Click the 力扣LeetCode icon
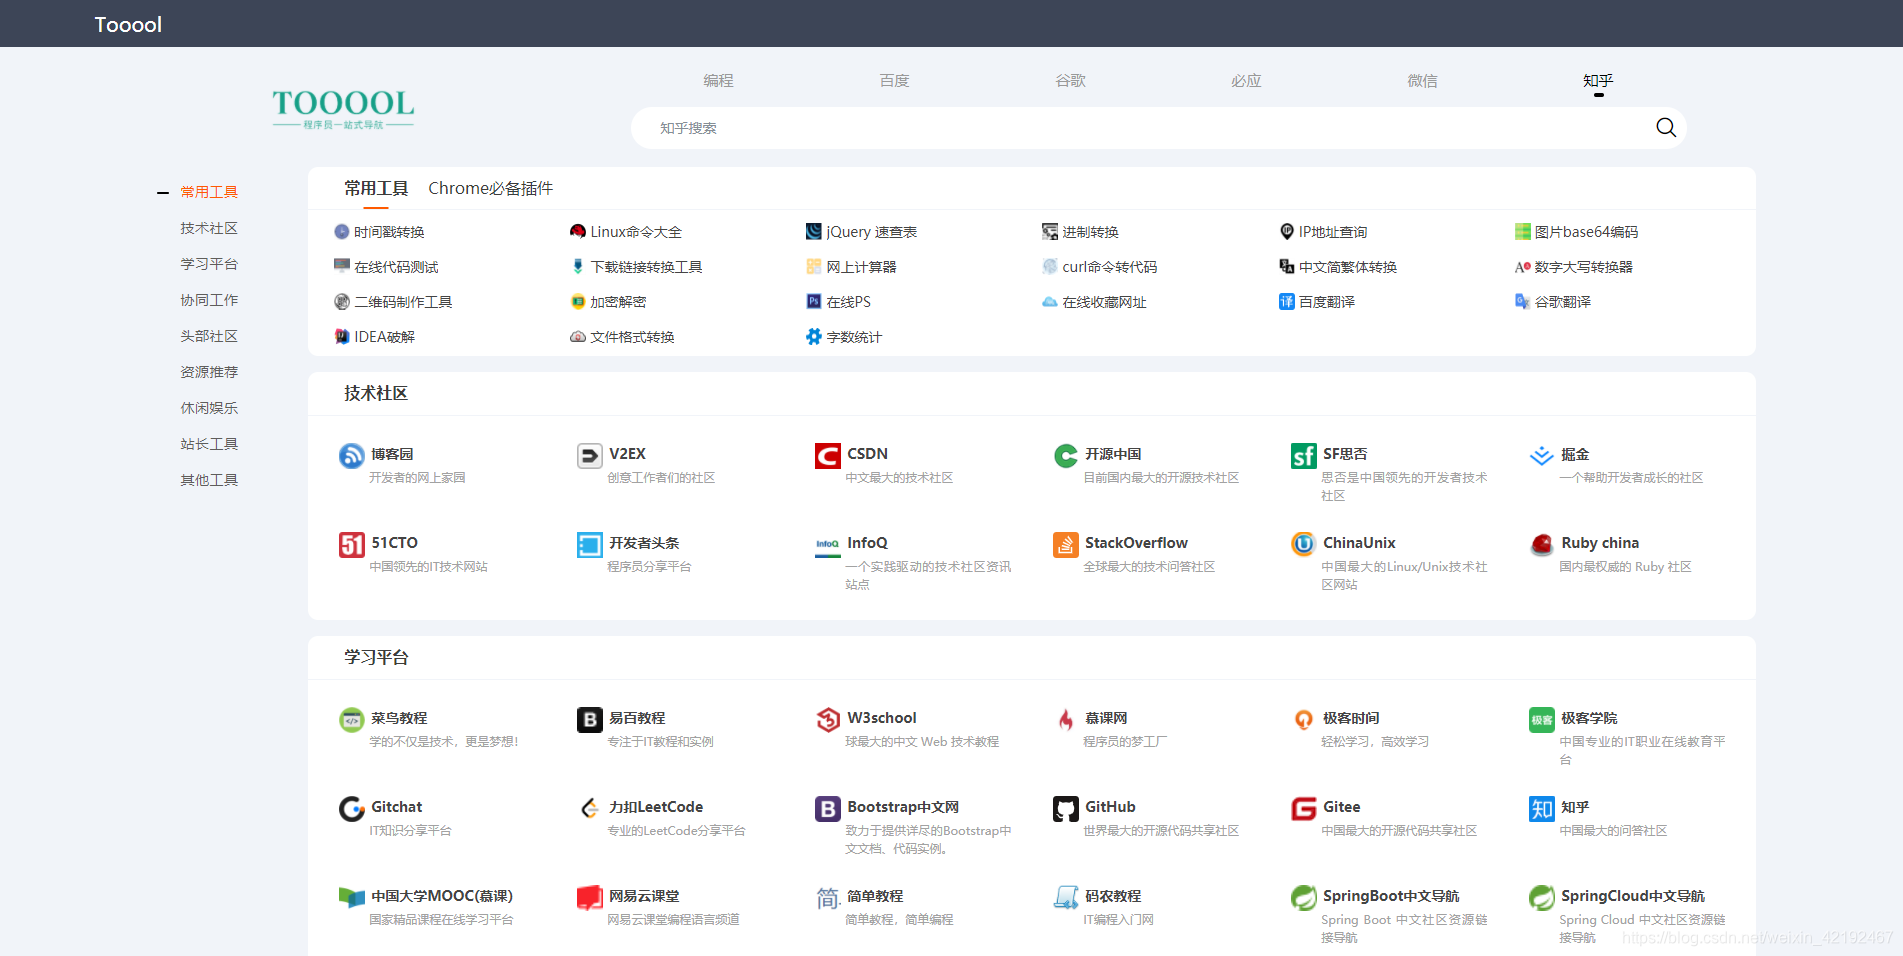 (589, 809)
